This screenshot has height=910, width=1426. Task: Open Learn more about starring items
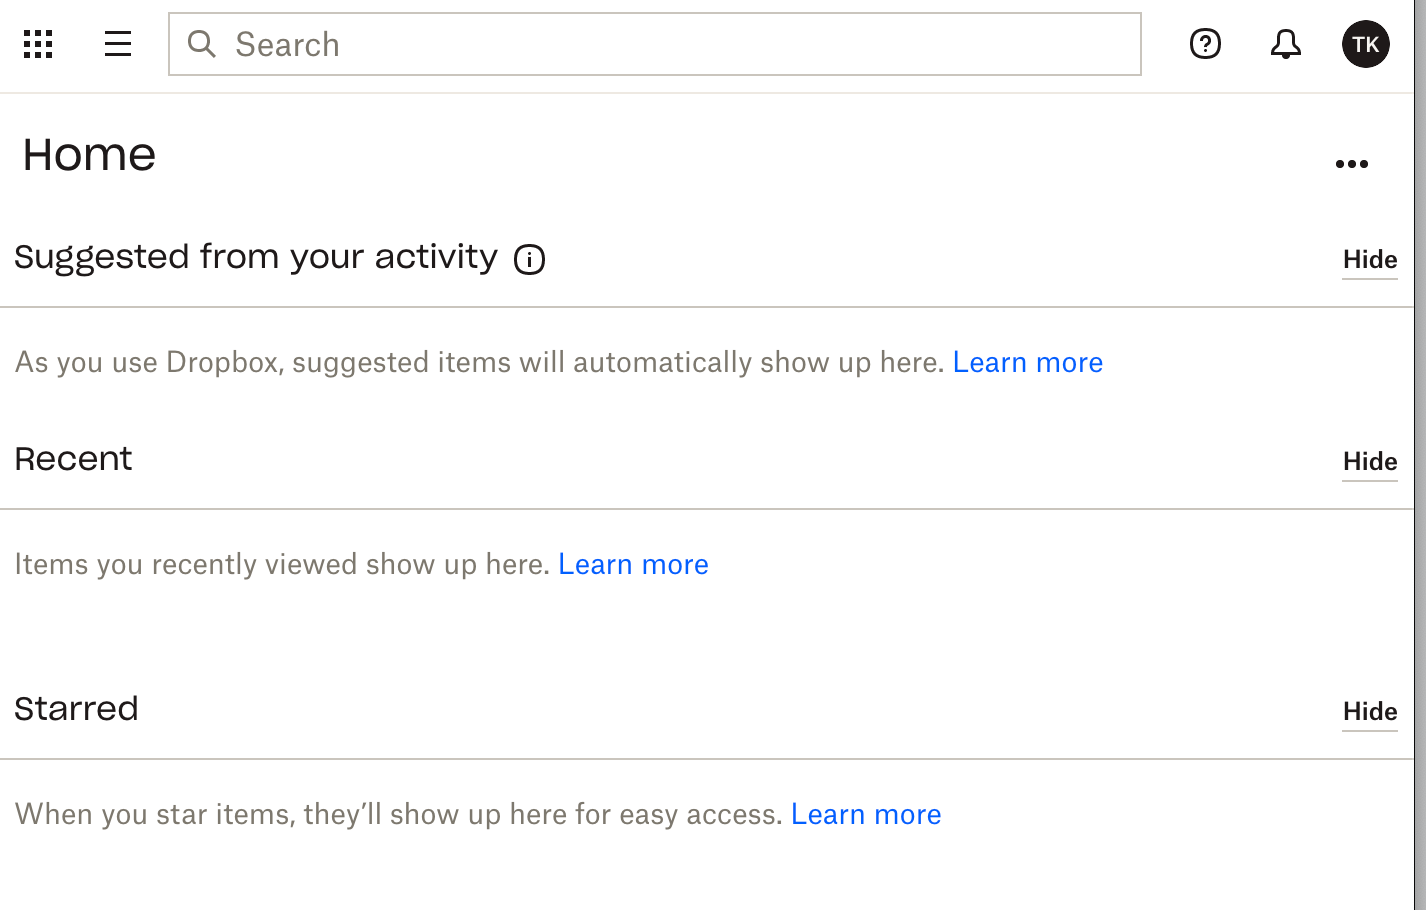point(866,814)
